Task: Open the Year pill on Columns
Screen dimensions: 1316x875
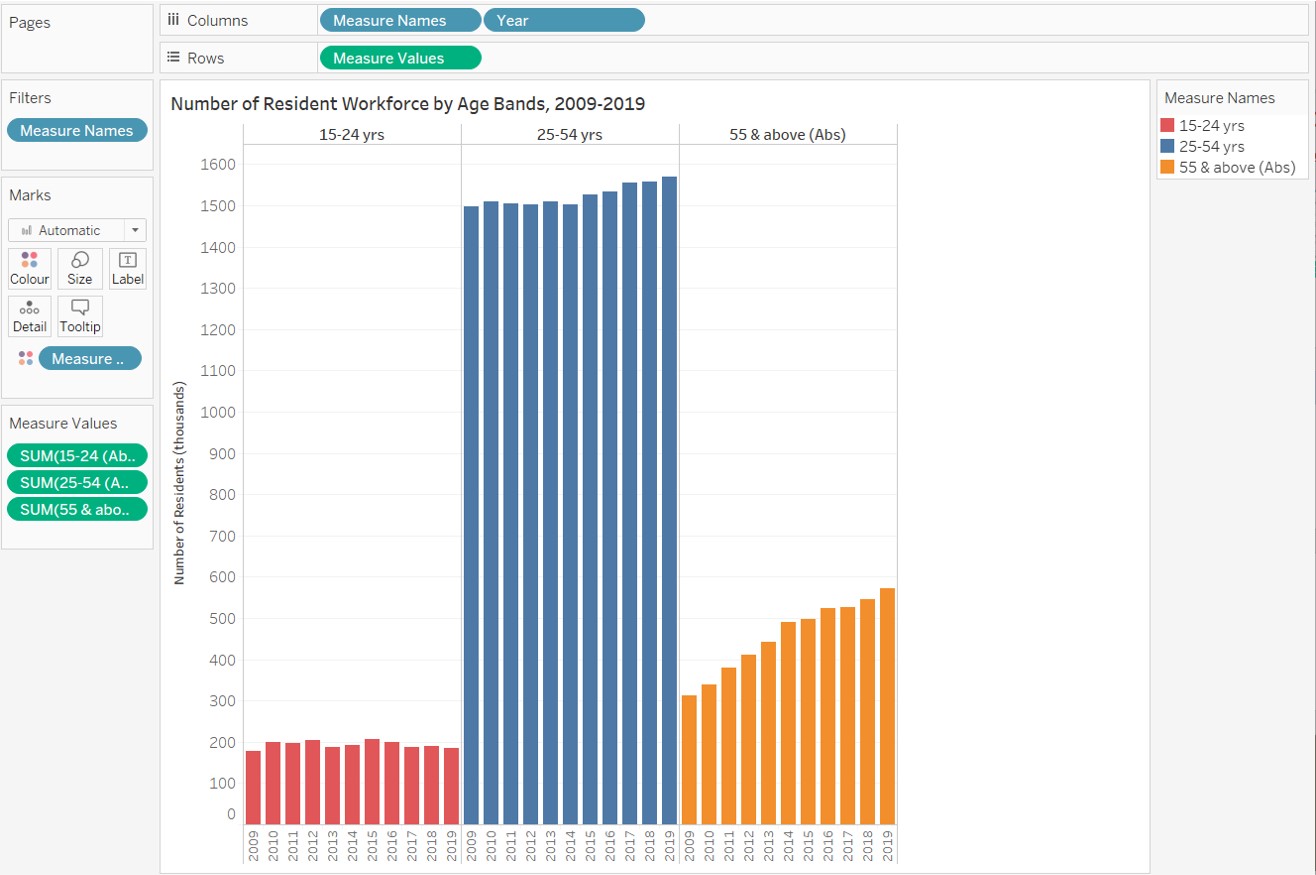Action: 563,19
